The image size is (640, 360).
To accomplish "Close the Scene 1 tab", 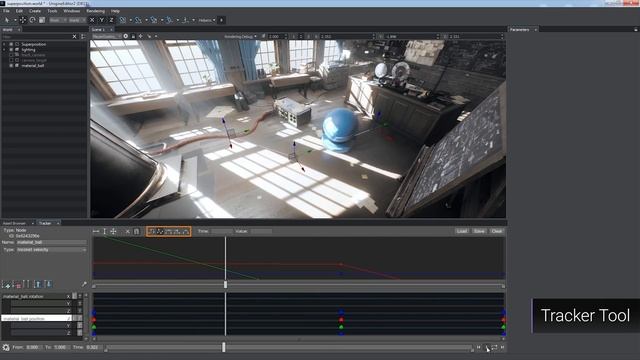I will 111,29.
